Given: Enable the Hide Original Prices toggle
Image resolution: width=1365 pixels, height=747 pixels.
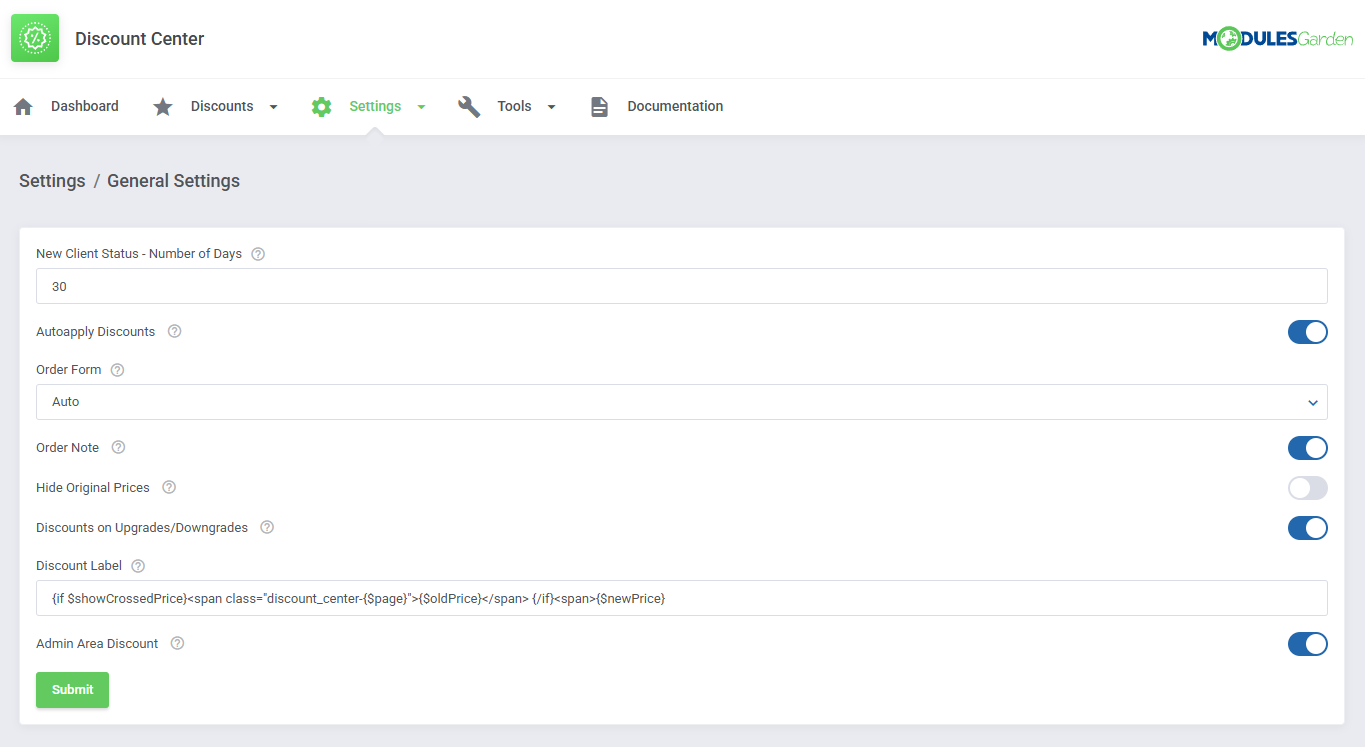Looking at the screenshot, I should (x=1307, y=488).
